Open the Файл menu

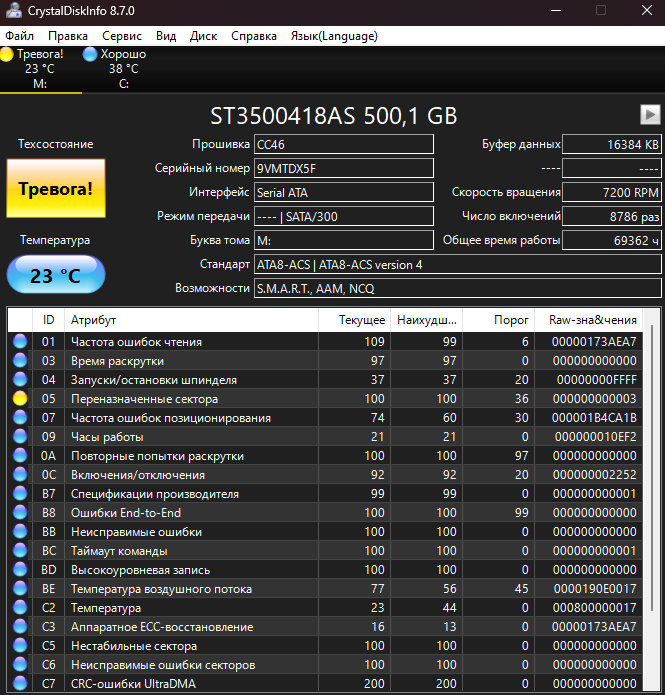coord(20,36)
